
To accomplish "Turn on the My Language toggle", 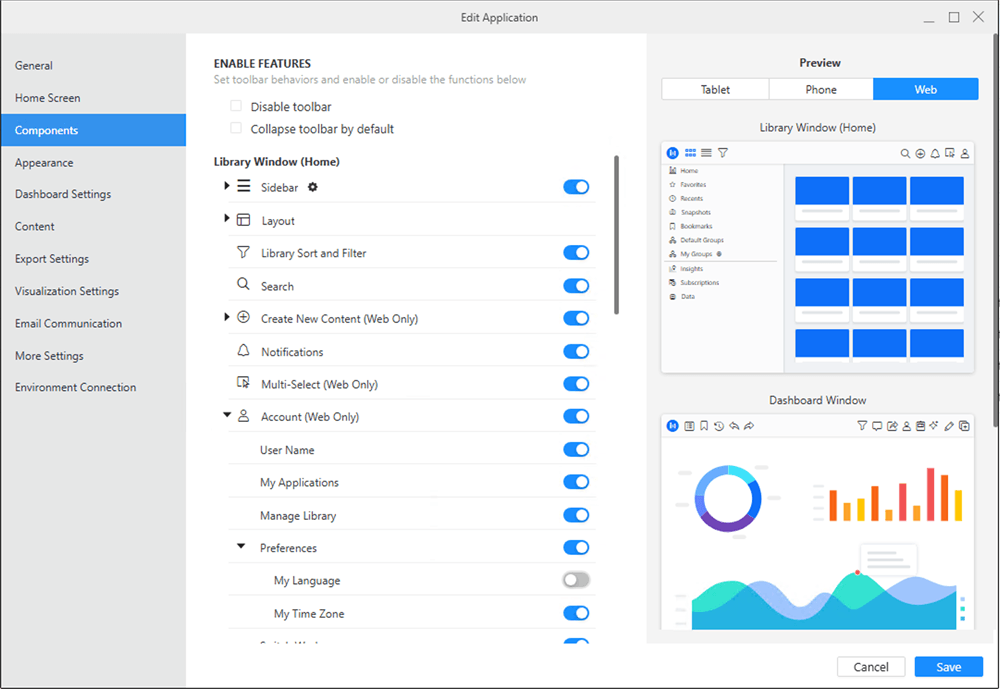I will click(x=576, y=580).
